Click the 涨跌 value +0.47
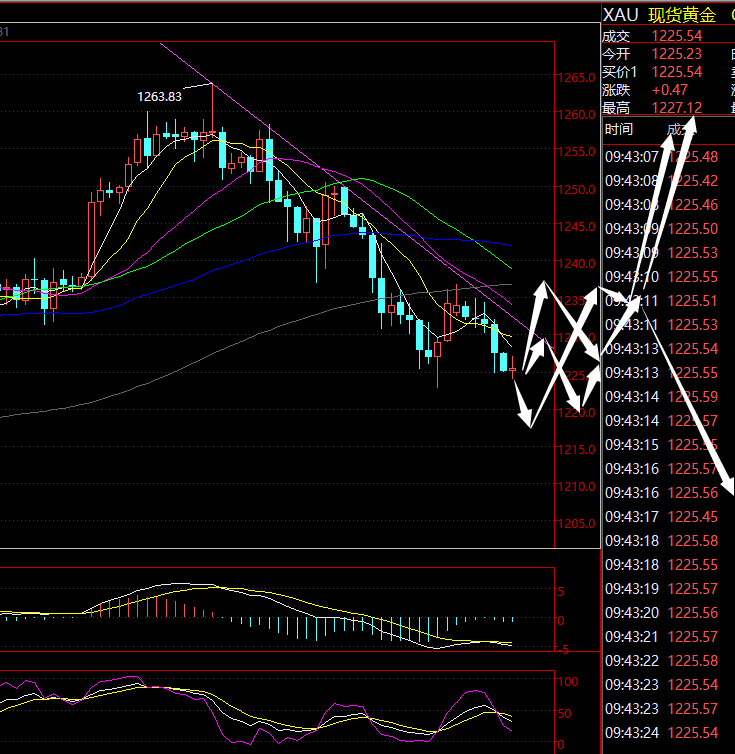The width and height of the screenshot is (735, 754). pyautogui.click(x=670, y=90)
